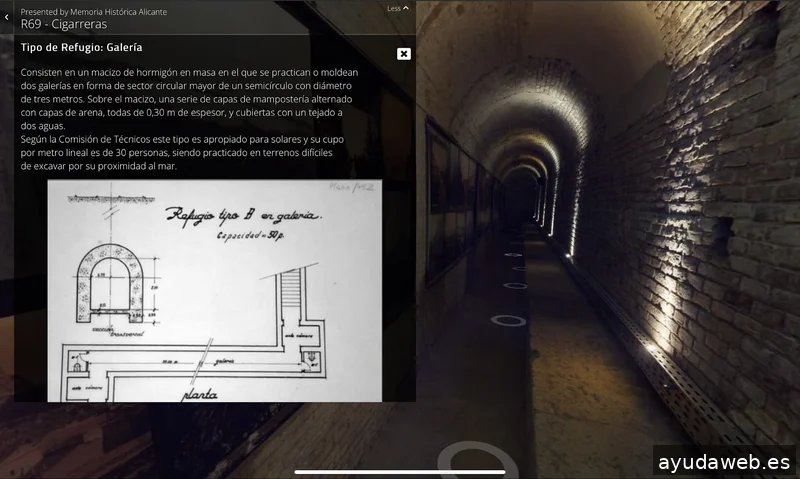Go to the third floor ring marker

(514, 267)
